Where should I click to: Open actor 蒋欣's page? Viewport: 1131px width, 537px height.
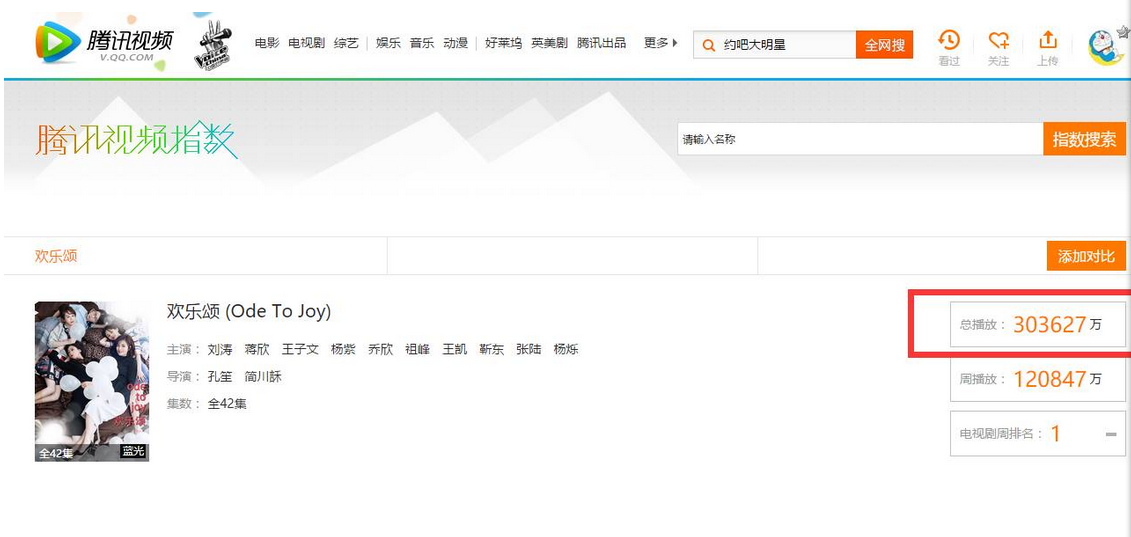(257, 350)
